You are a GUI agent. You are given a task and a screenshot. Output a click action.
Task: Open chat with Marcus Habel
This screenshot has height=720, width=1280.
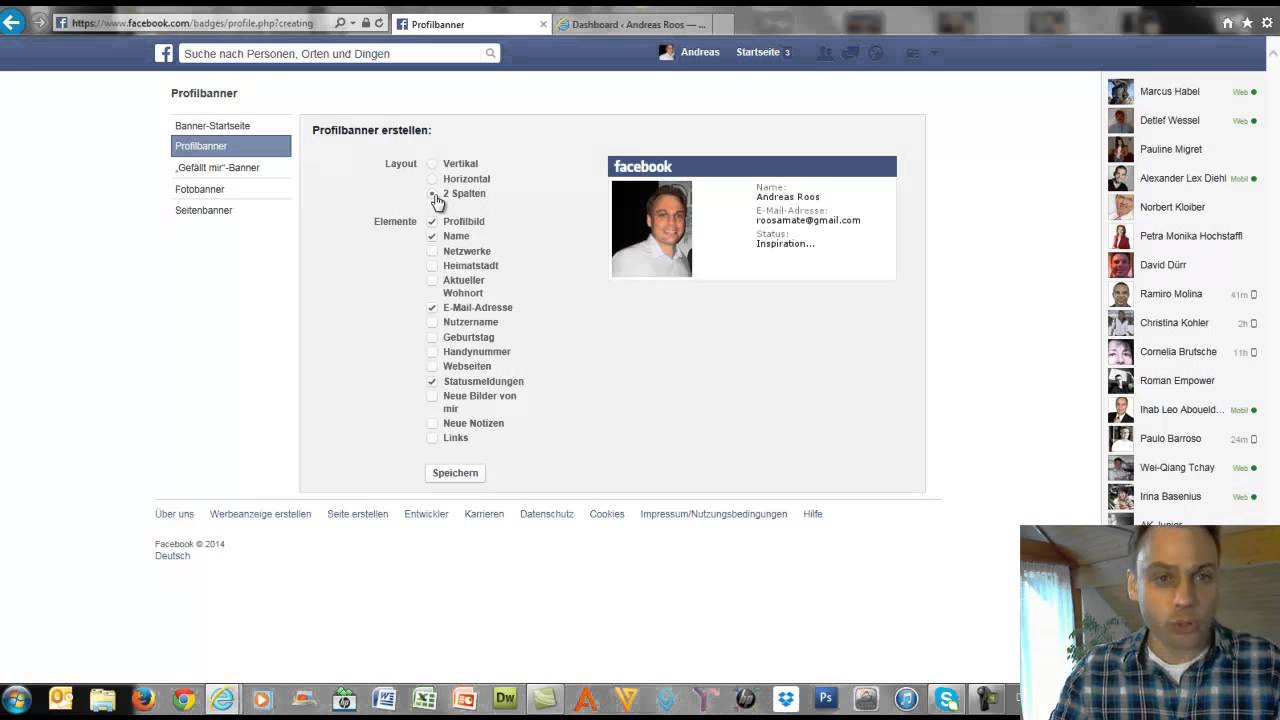1183,92
